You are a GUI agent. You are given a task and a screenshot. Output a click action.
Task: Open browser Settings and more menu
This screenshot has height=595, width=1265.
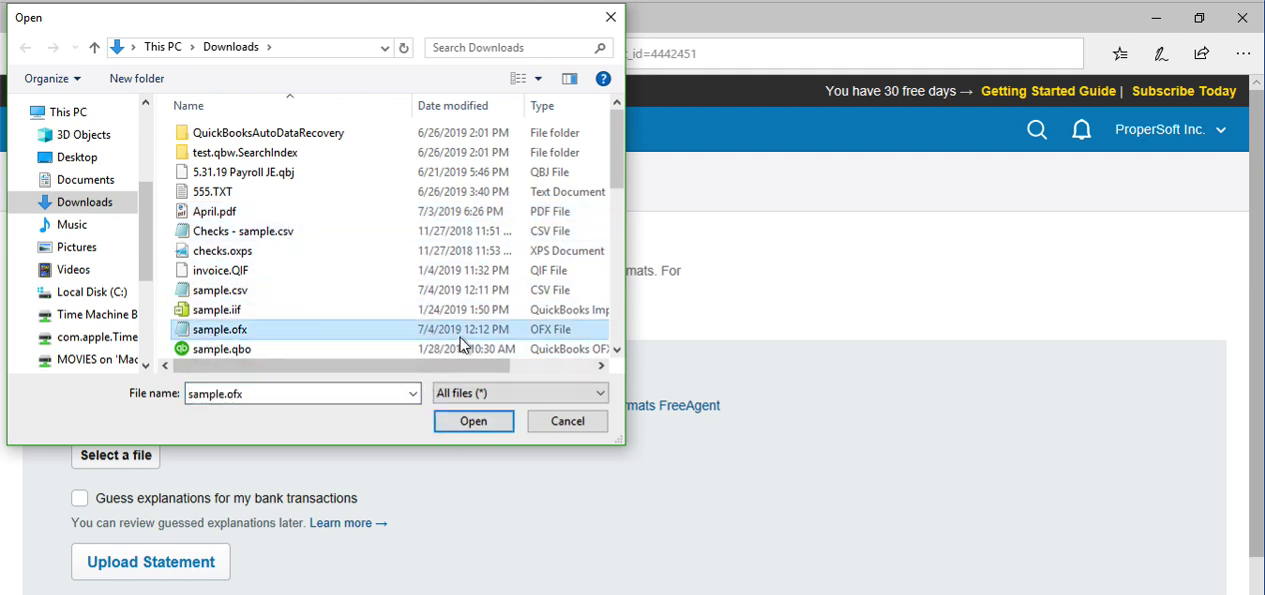(1243, 54)
